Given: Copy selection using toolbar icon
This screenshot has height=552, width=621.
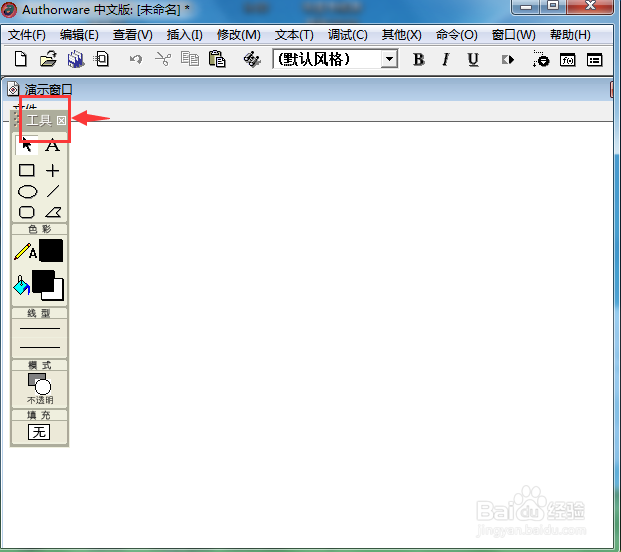Looking at the screenshot, I should [x=190, y=59].
